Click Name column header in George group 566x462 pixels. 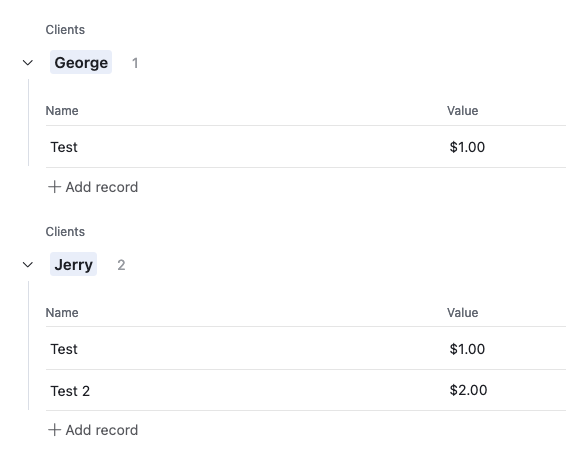click(62, 110)
